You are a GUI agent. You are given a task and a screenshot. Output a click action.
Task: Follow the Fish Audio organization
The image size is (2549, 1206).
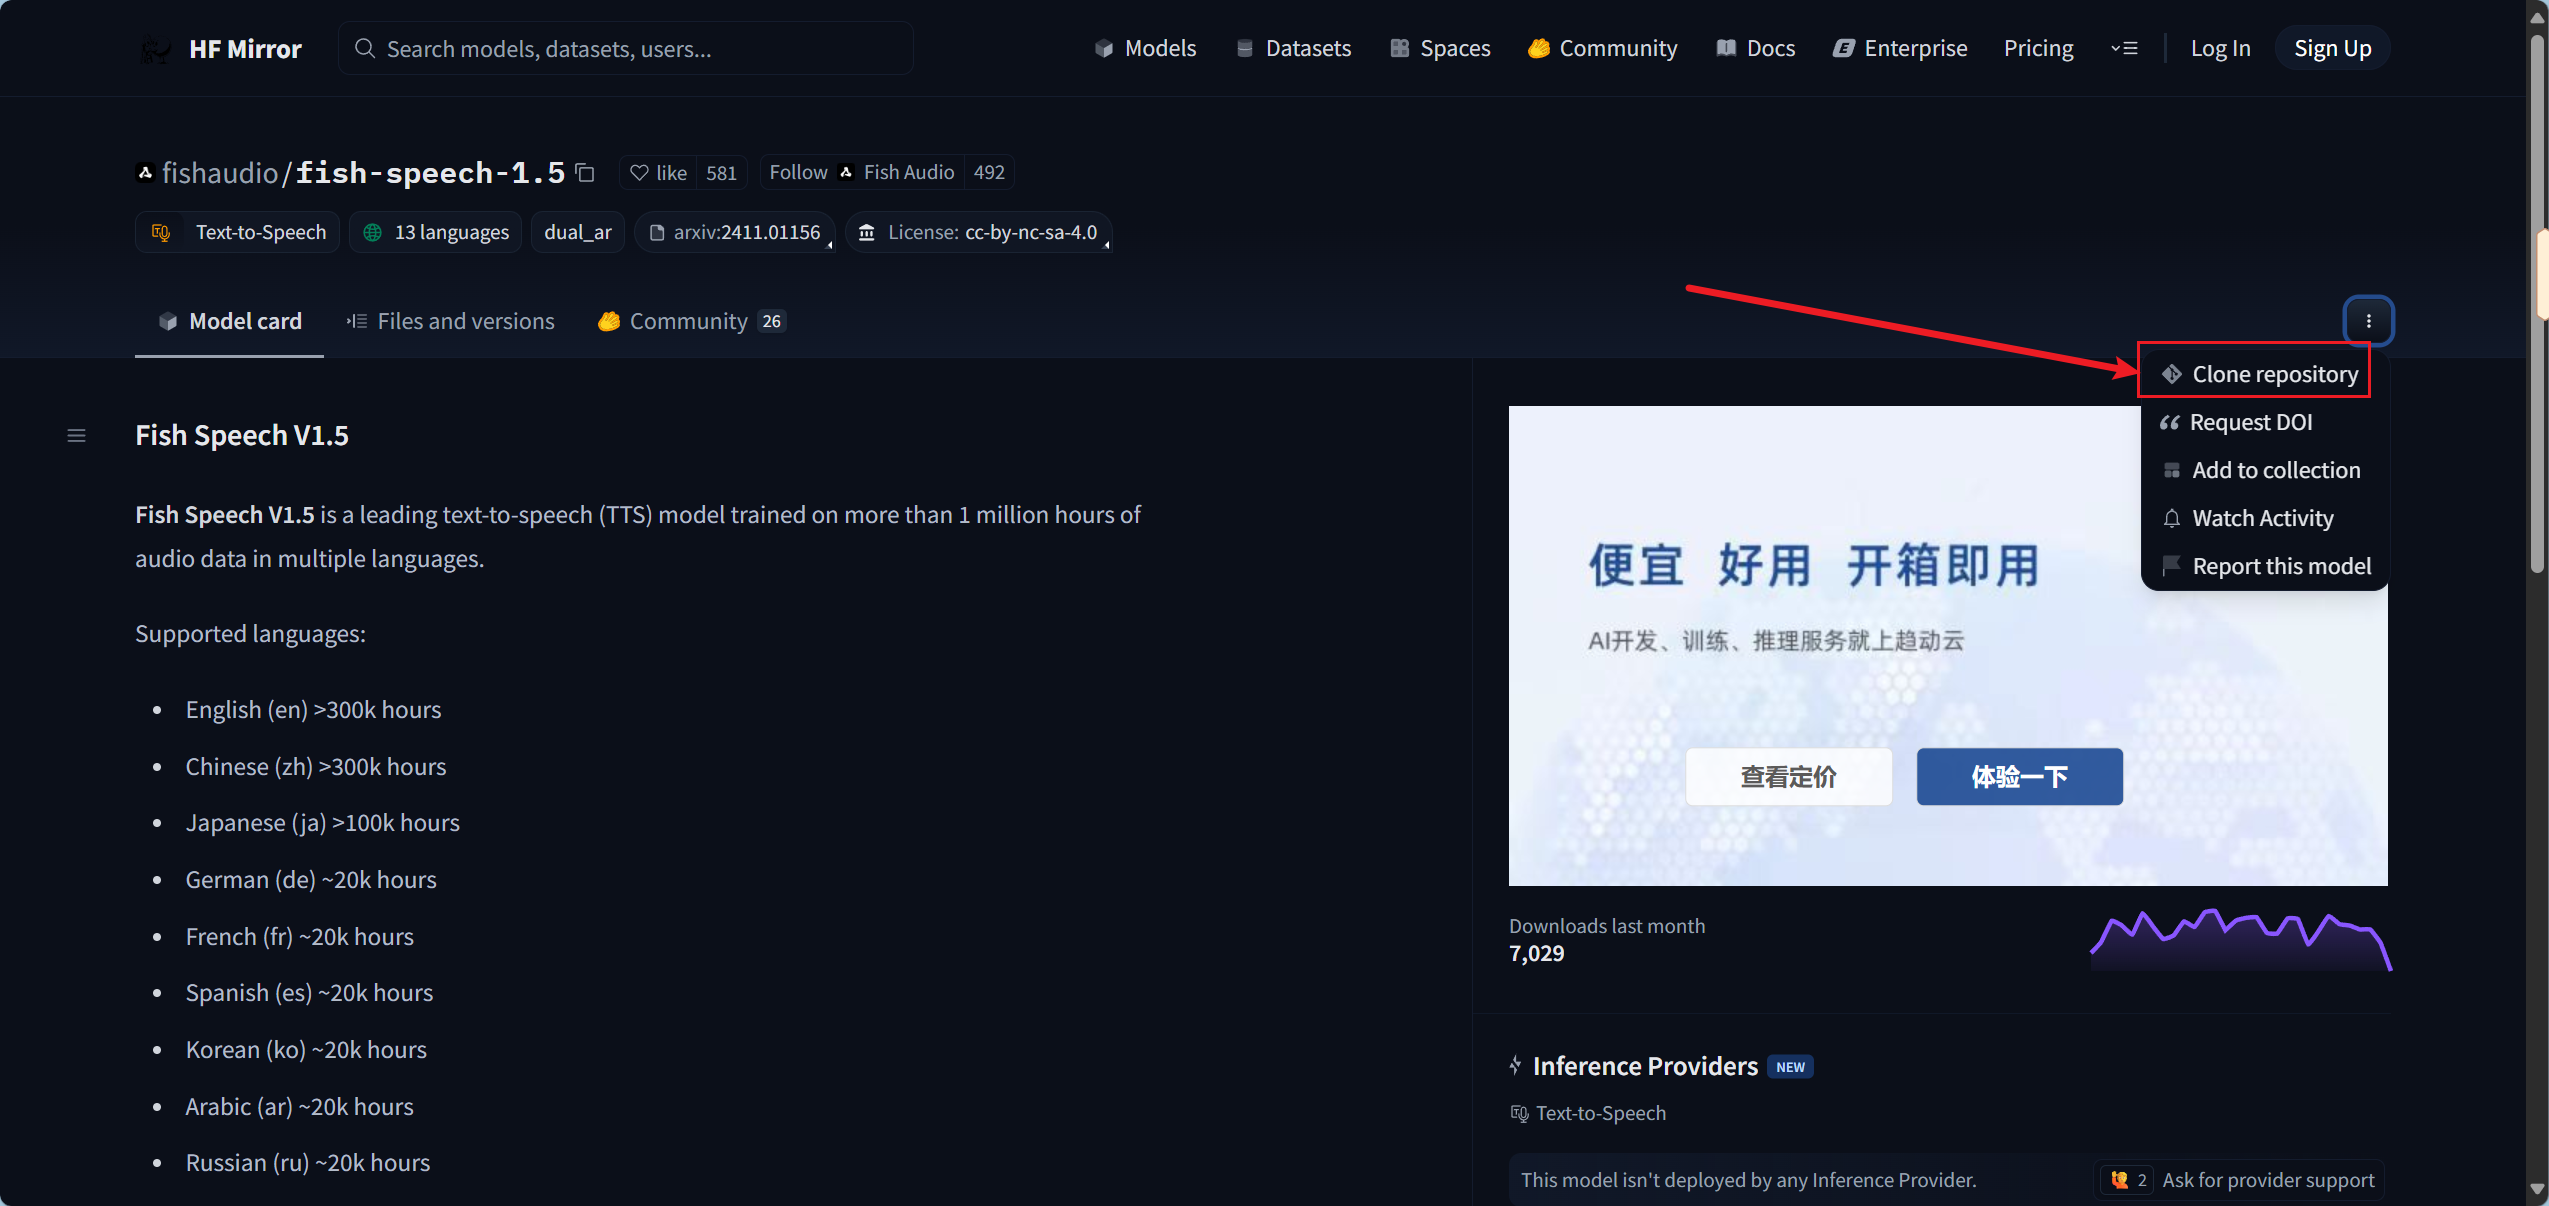coord(797,172)
